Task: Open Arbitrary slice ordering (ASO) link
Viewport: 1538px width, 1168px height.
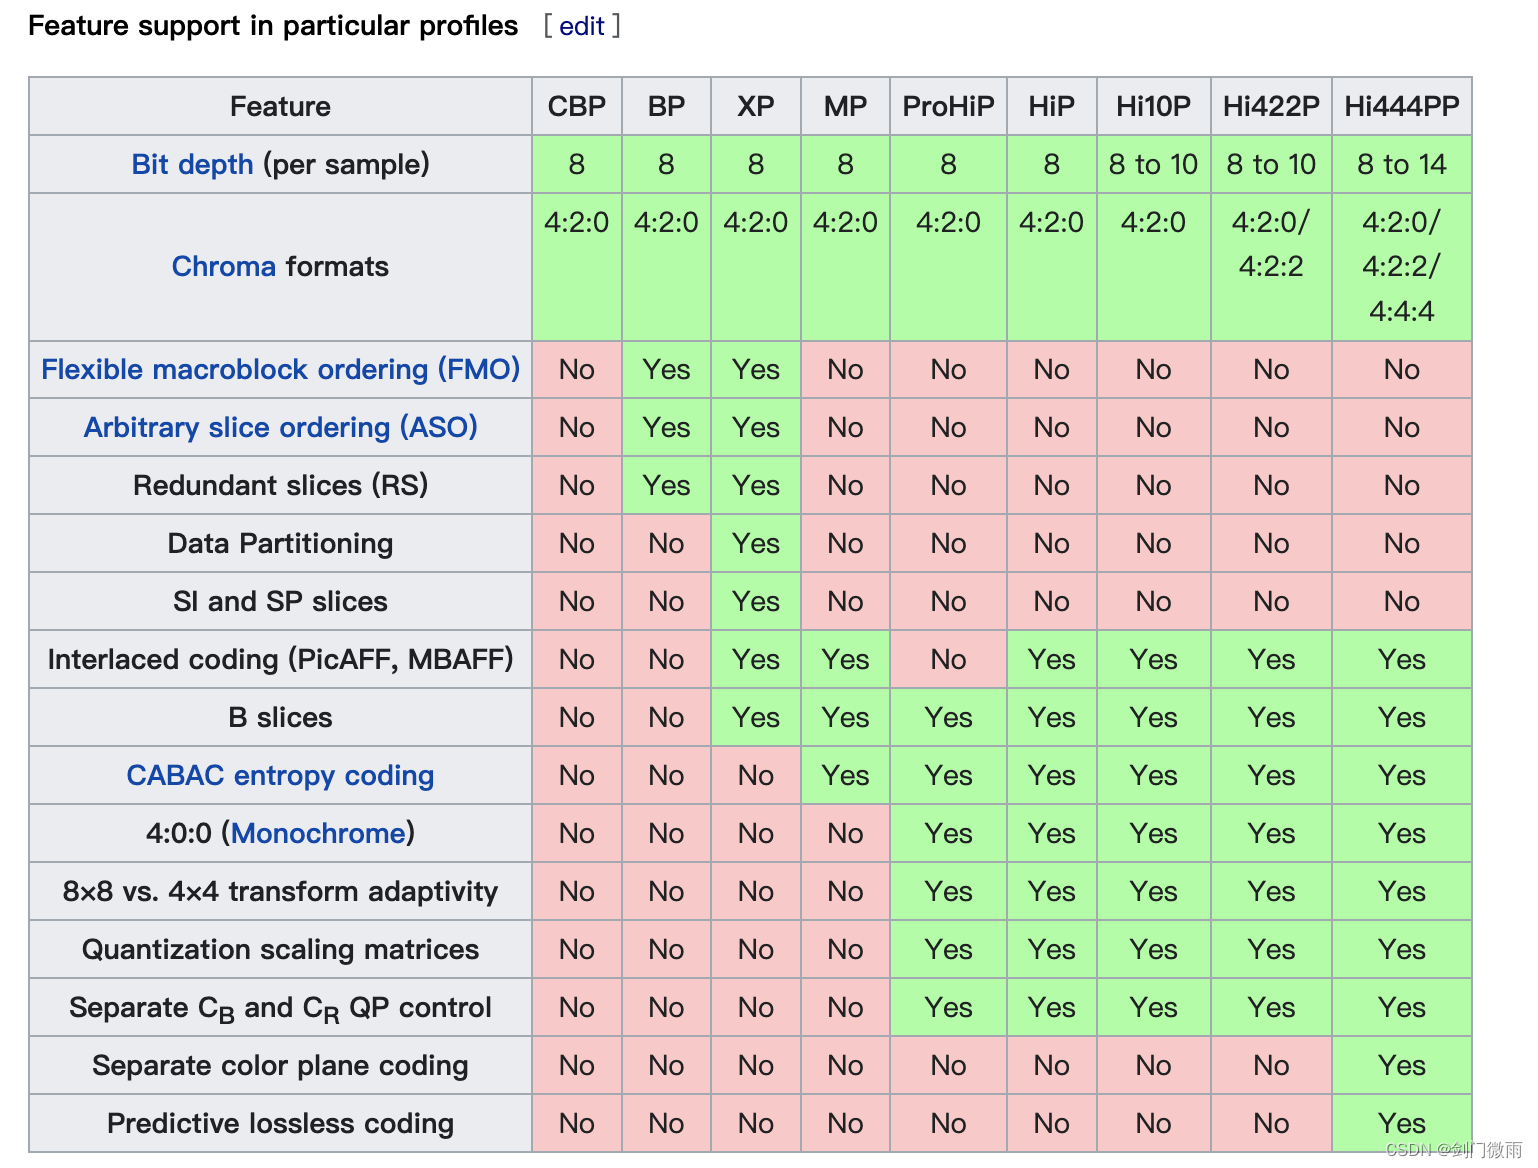Action: (280, 427)
